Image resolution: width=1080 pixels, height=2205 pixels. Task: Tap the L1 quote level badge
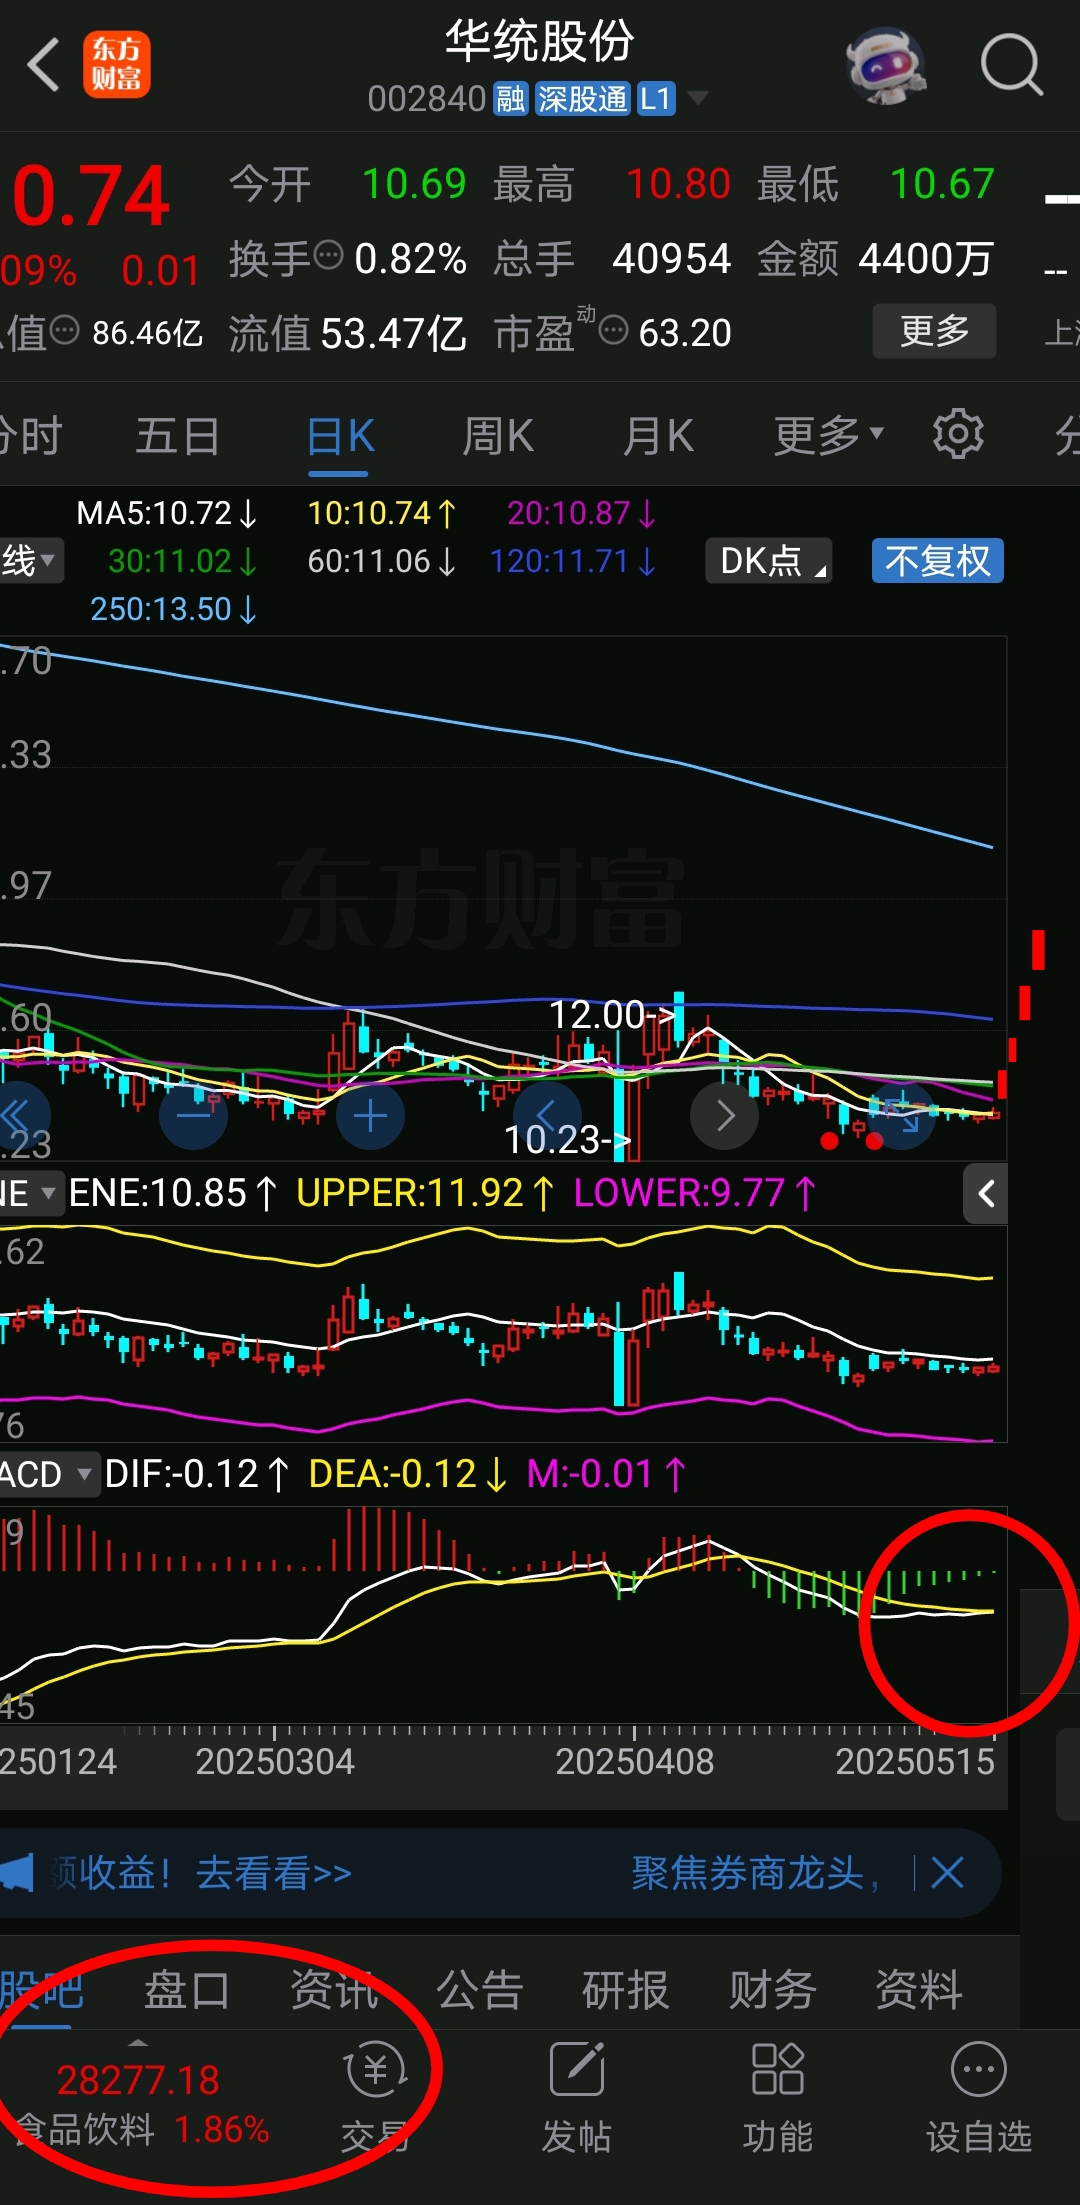point(656,99)
